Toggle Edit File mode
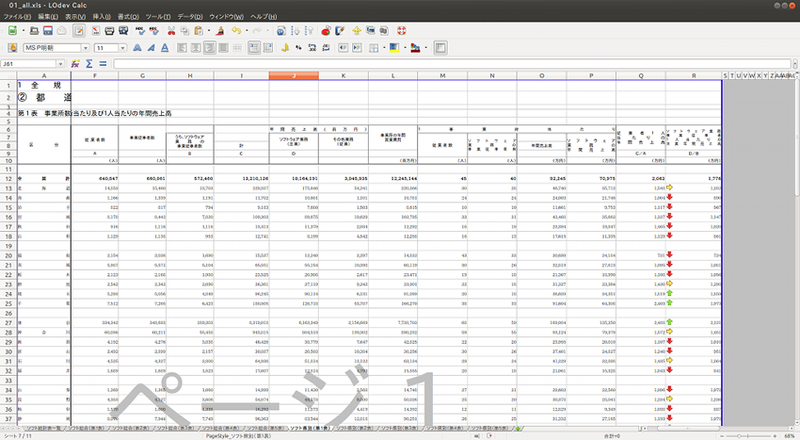 pyautogui.click(x=79, y=31)
